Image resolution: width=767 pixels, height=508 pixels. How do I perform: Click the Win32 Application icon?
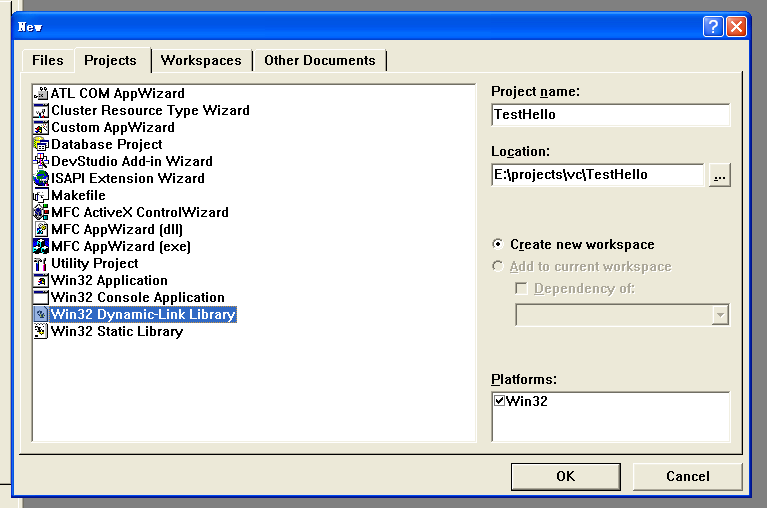(41, 281)
